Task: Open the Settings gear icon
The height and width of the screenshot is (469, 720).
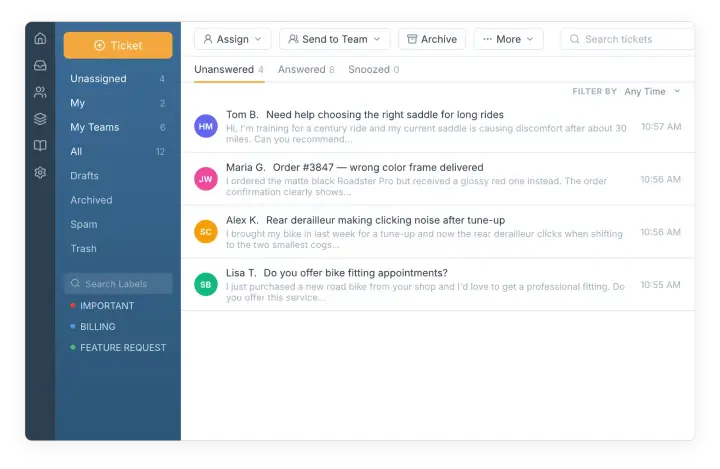Action: pyautogui.click(x=40, y=173)
